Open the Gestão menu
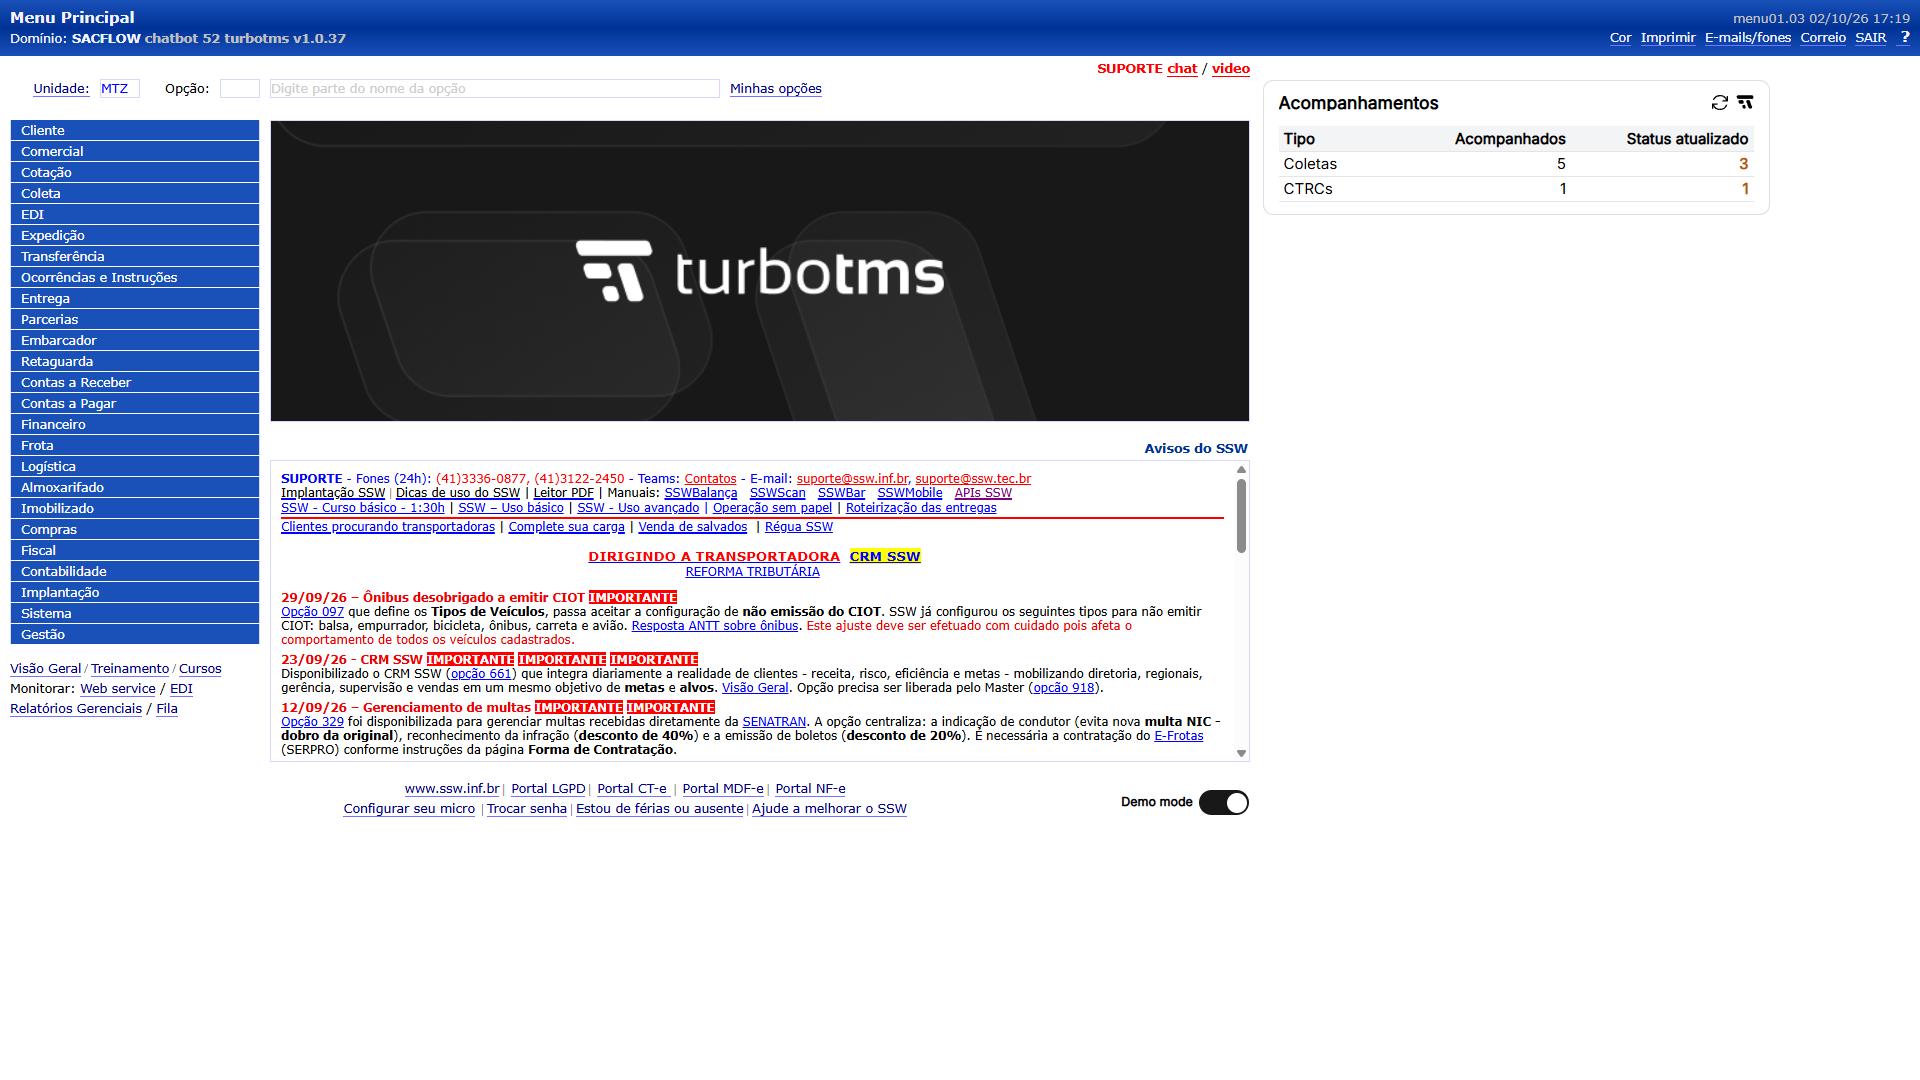1920x1080 pixels. 135,634
